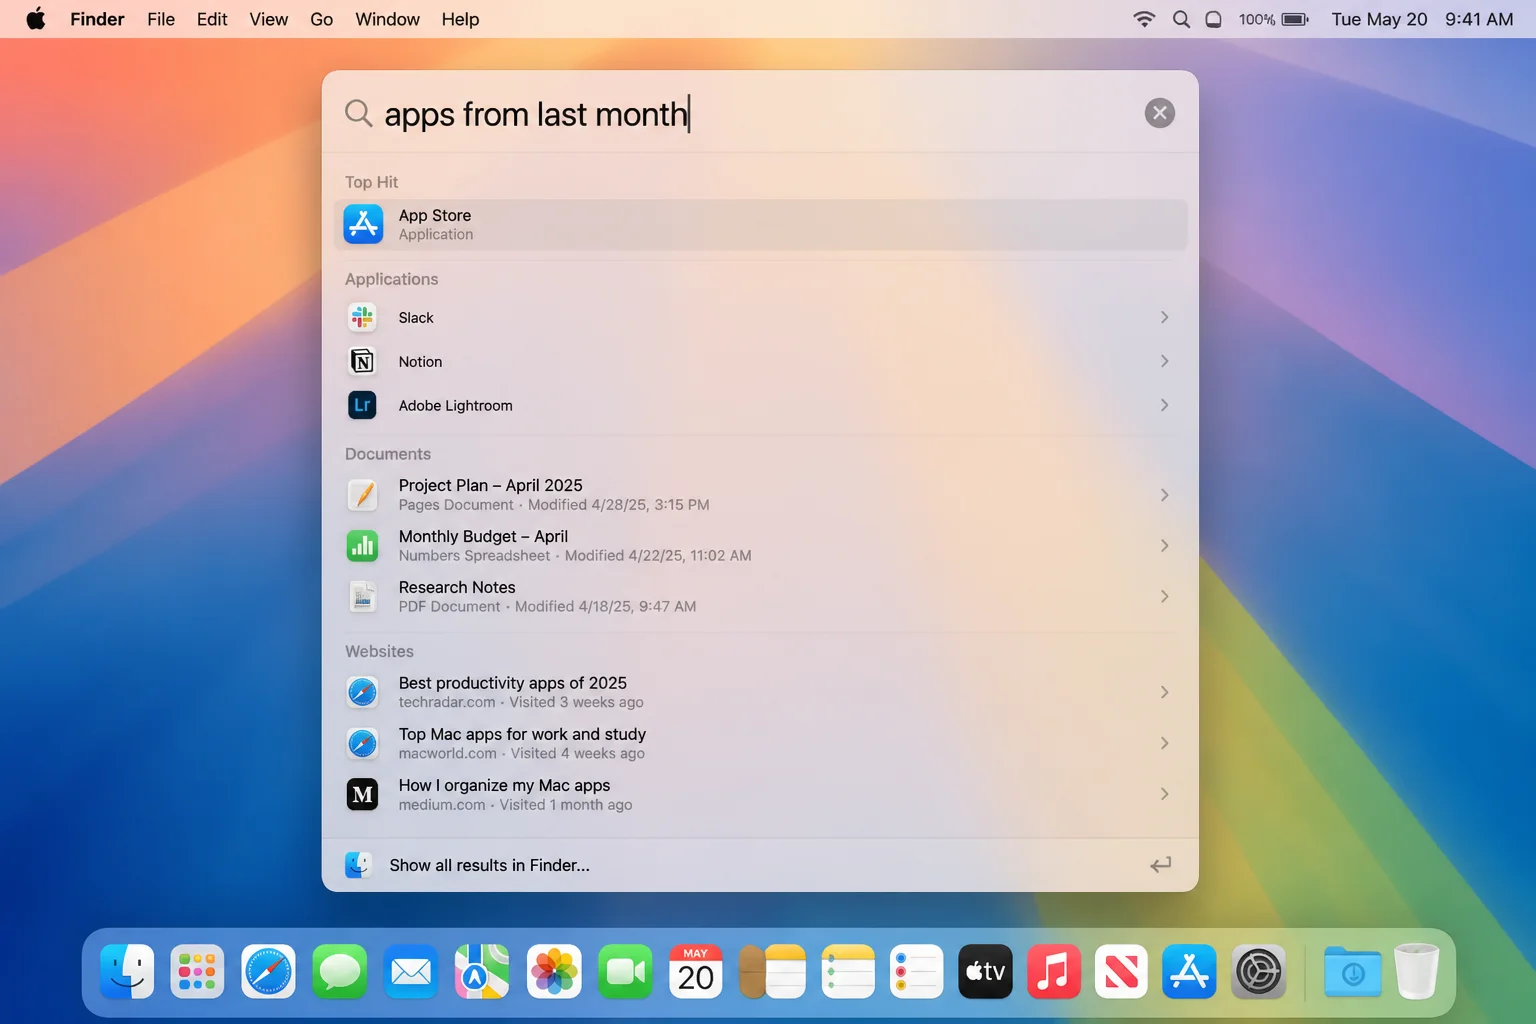Click the Pages icon for Project Plan

pyautogui.click(x=362, y=494)
